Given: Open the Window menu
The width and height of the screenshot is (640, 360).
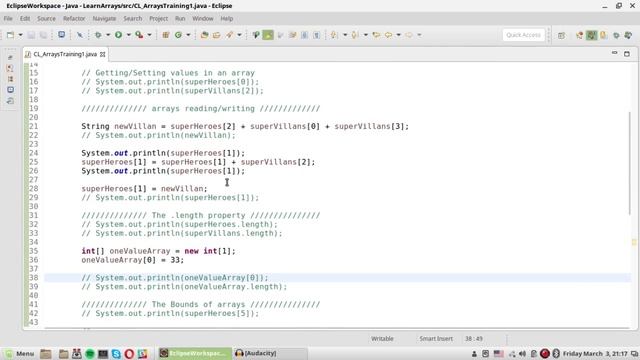Looking at the screenshot, I should 202,18.
